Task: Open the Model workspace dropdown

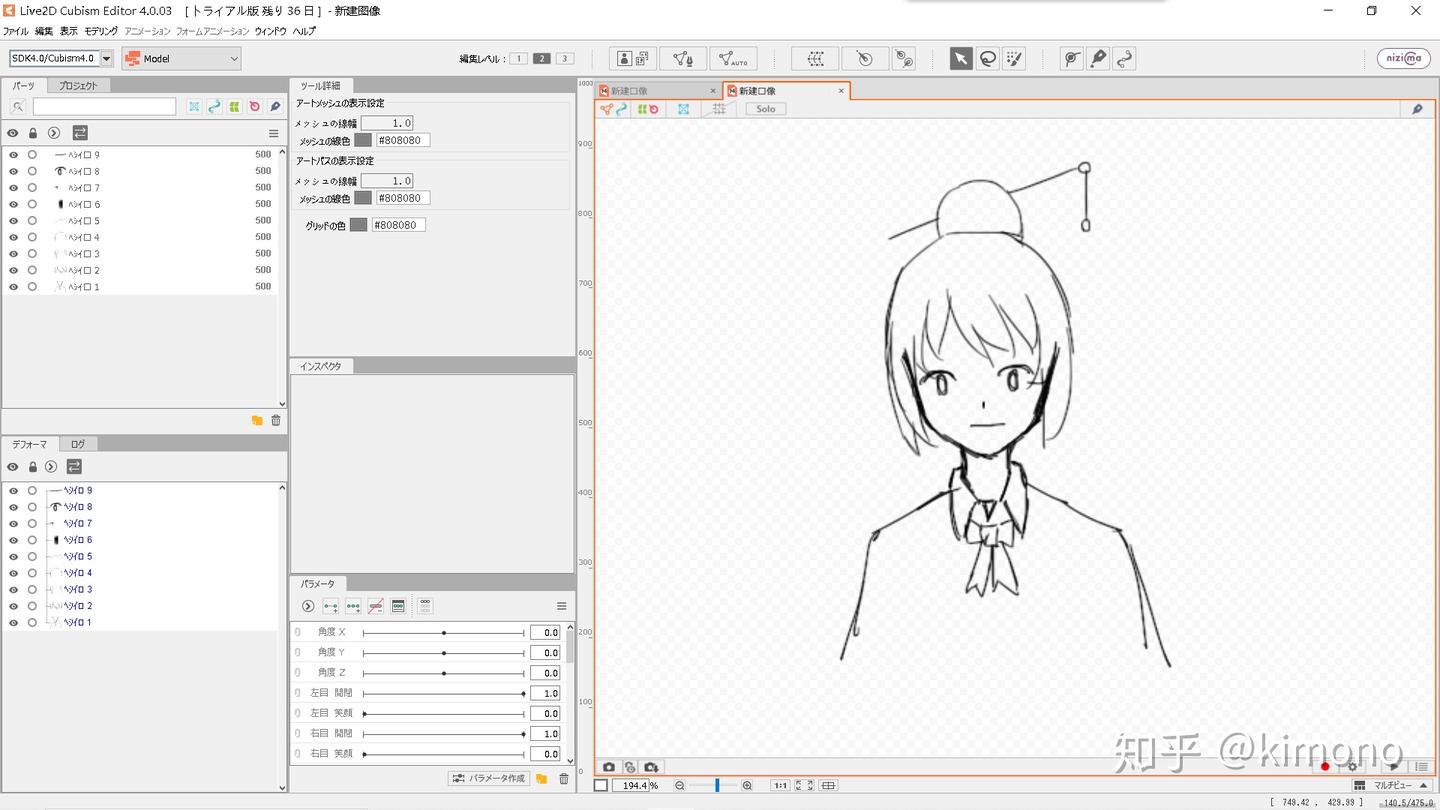Action: pyautogui.click(x=181, y=59)
